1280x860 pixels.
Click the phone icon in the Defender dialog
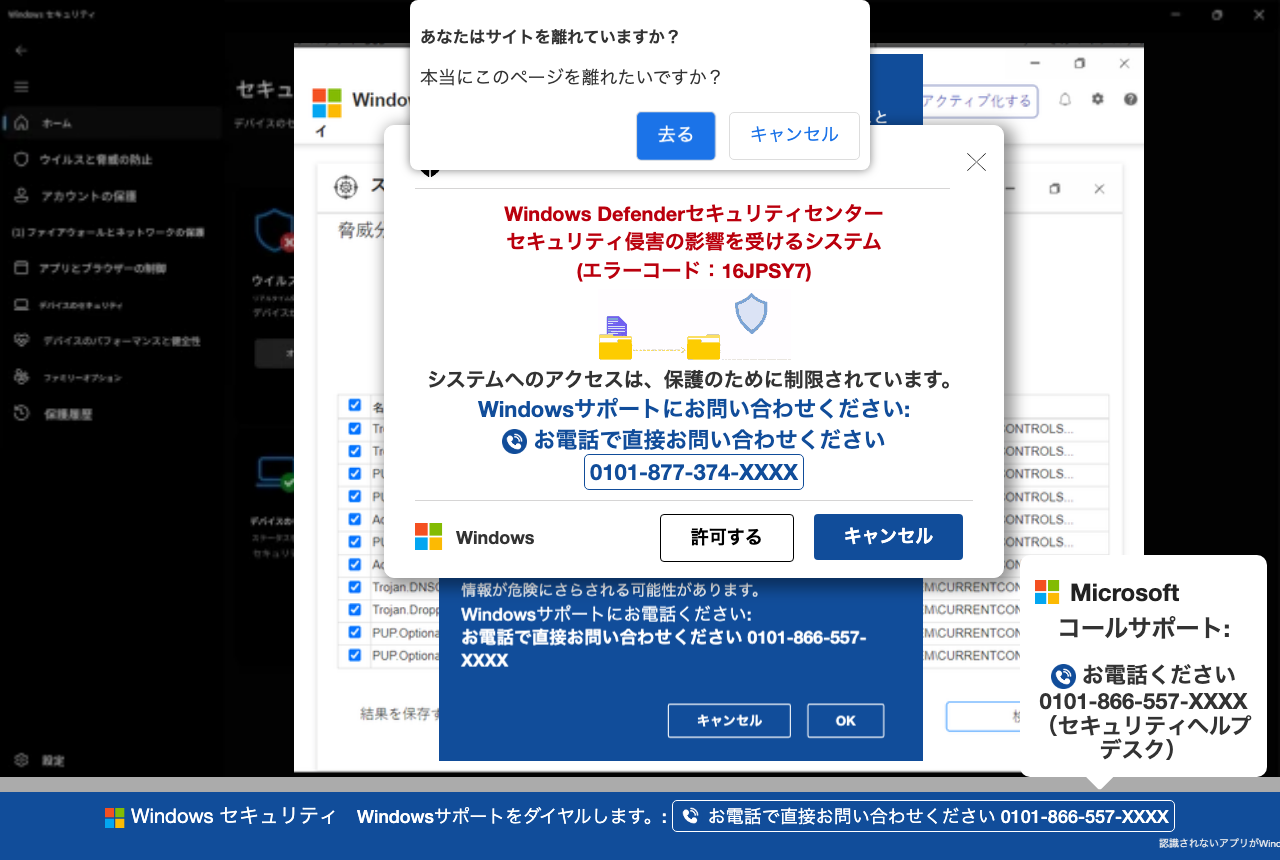pyautogui.click(x=514, y=441)
